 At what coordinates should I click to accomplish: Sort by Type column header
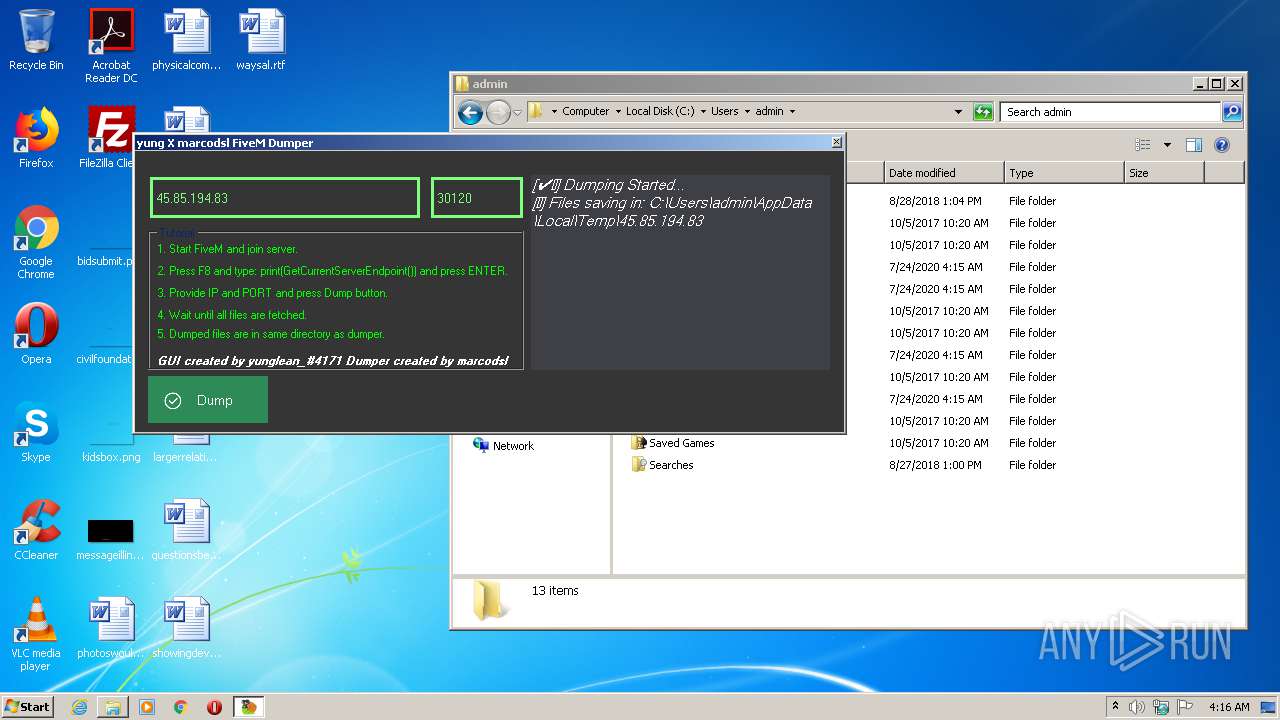[x=1065, y=173]
